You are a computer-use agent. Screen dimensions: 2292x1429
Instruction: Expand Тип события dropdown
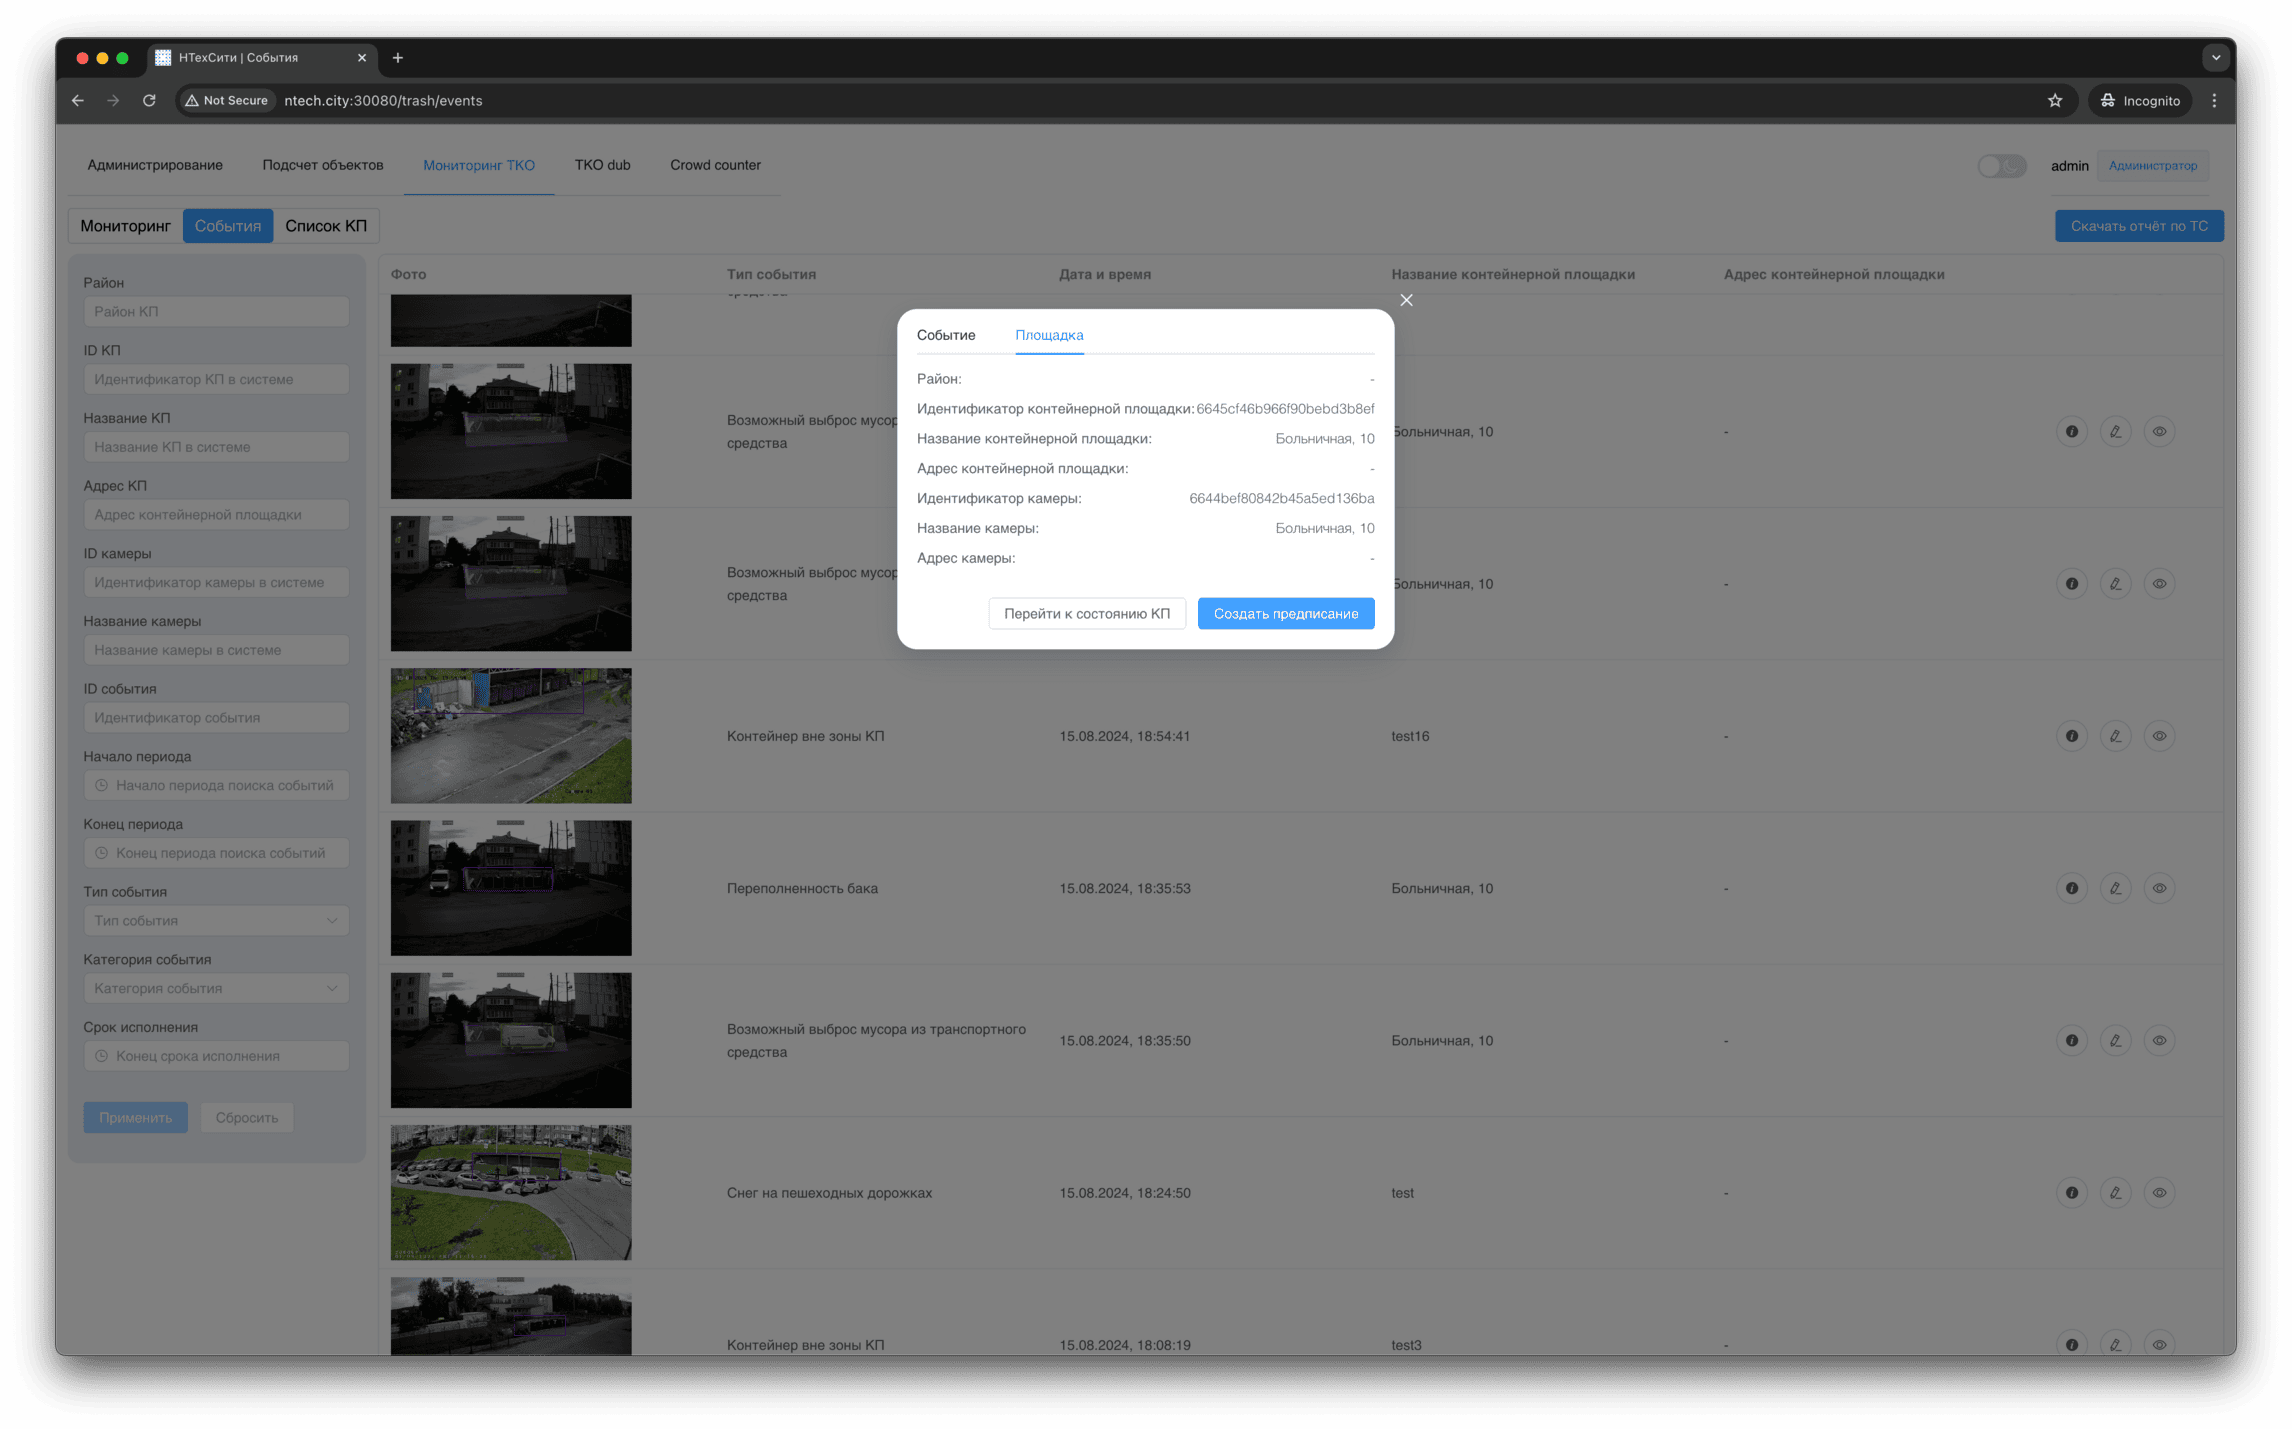pos(216,921)
